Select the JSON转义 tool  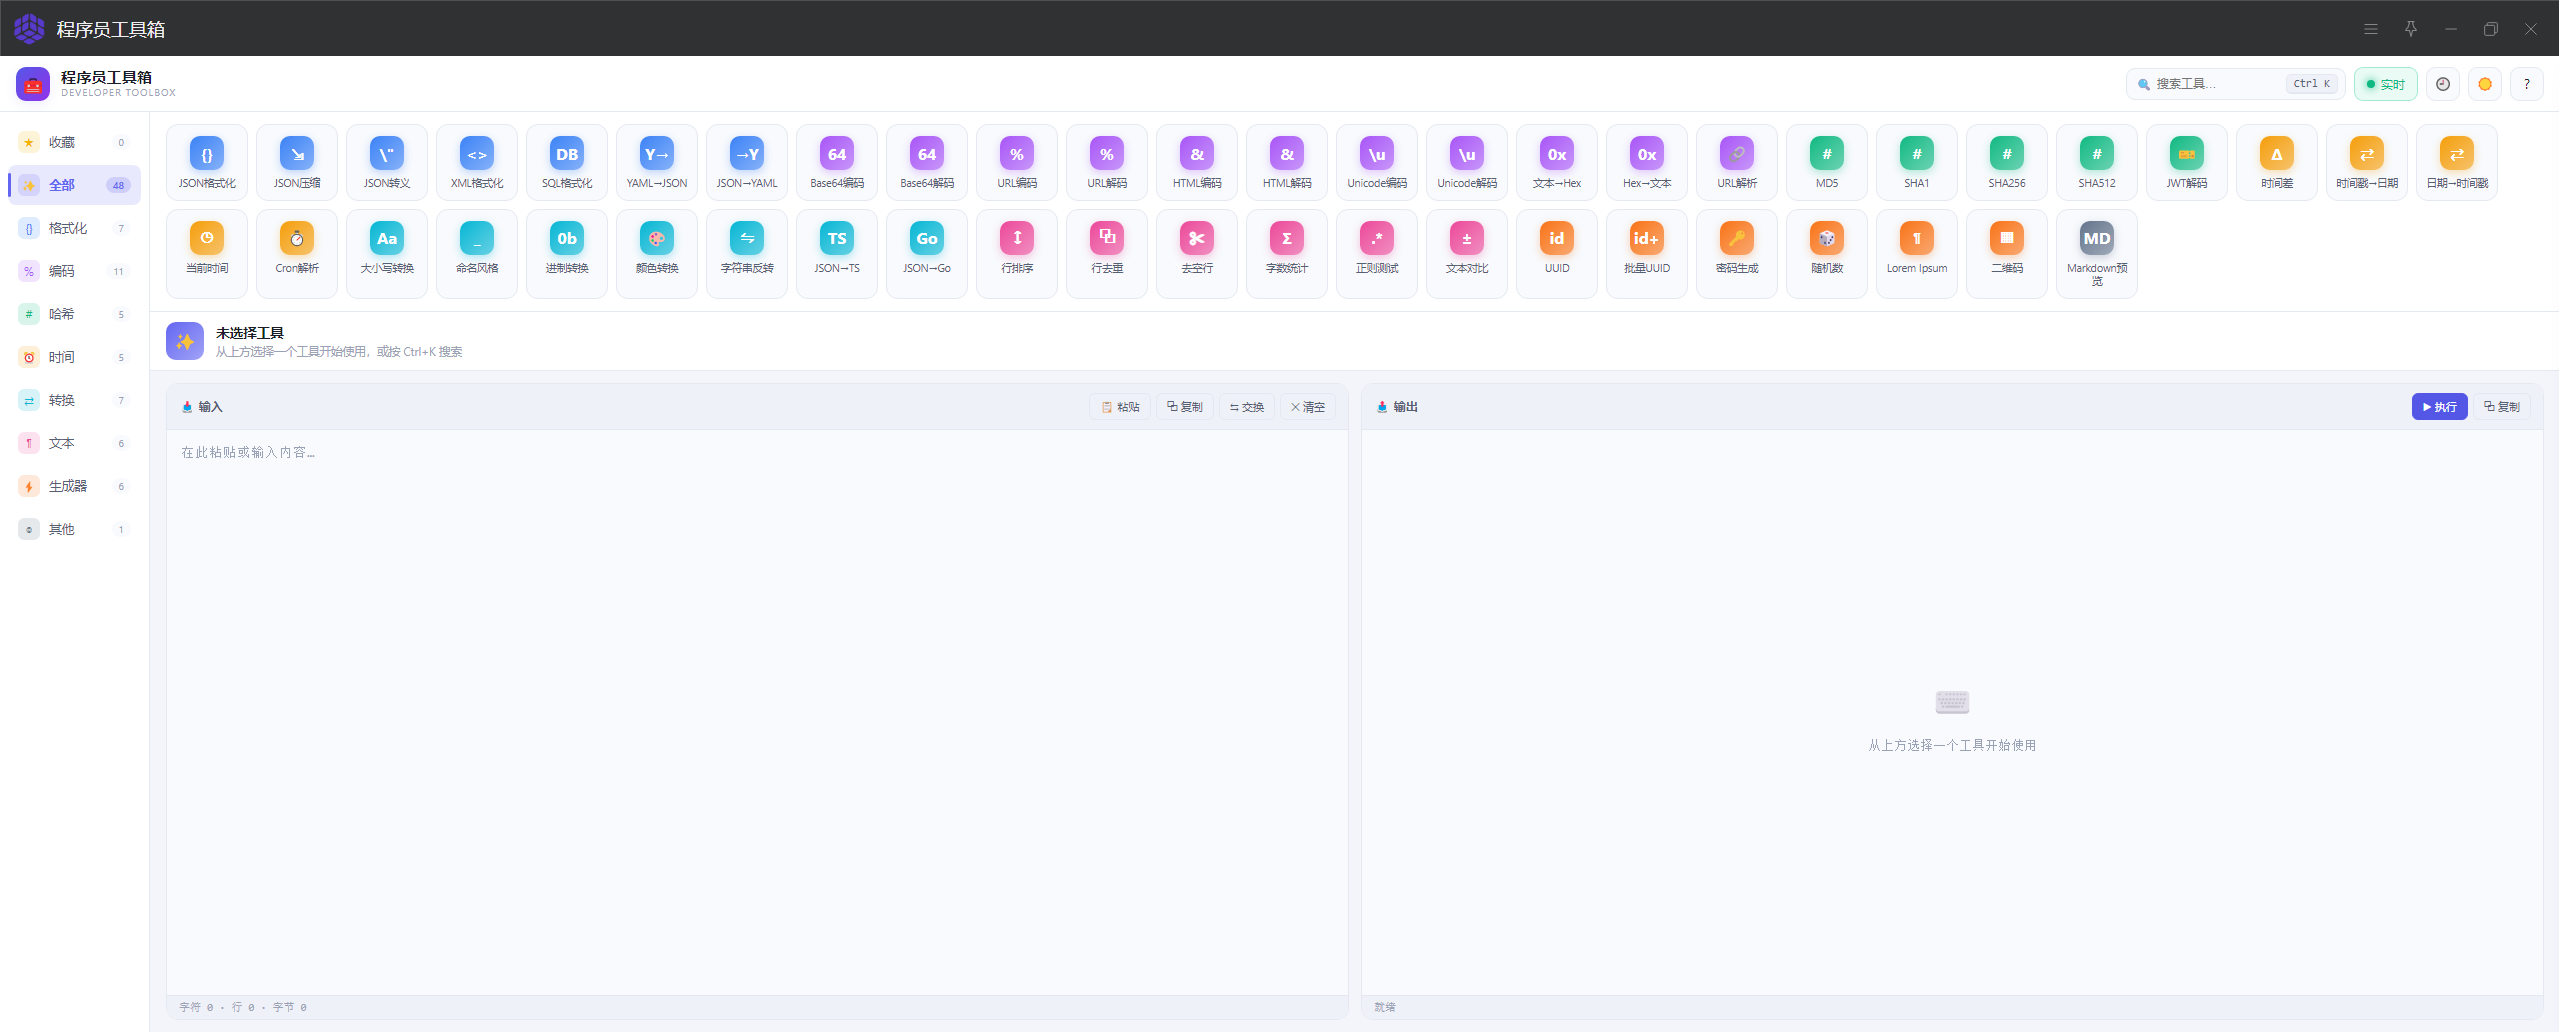[x=387, y=162]
